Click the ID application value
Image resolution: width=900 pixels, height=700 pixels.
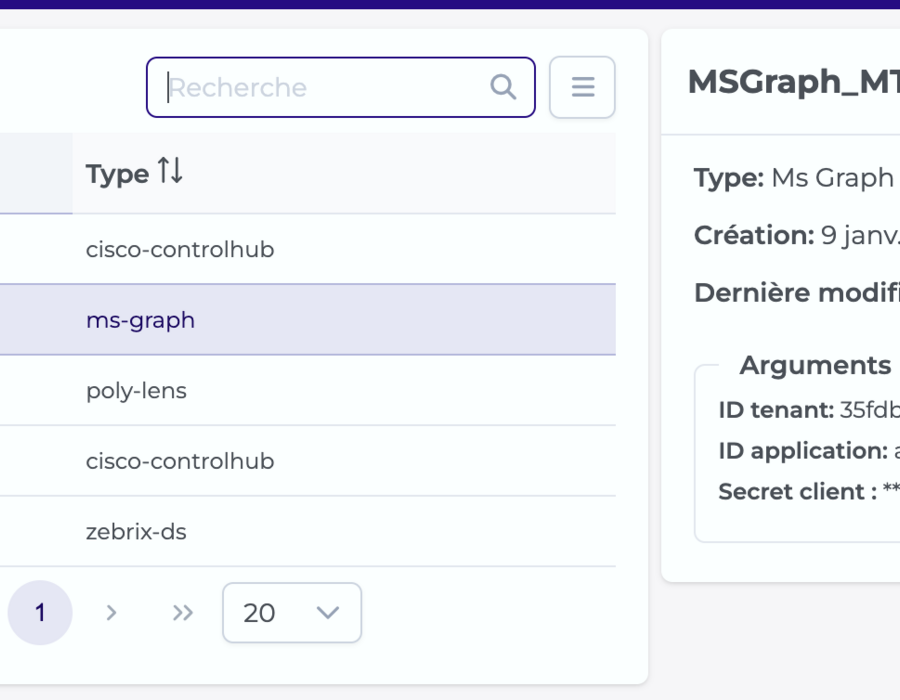[x=897, y=452]
